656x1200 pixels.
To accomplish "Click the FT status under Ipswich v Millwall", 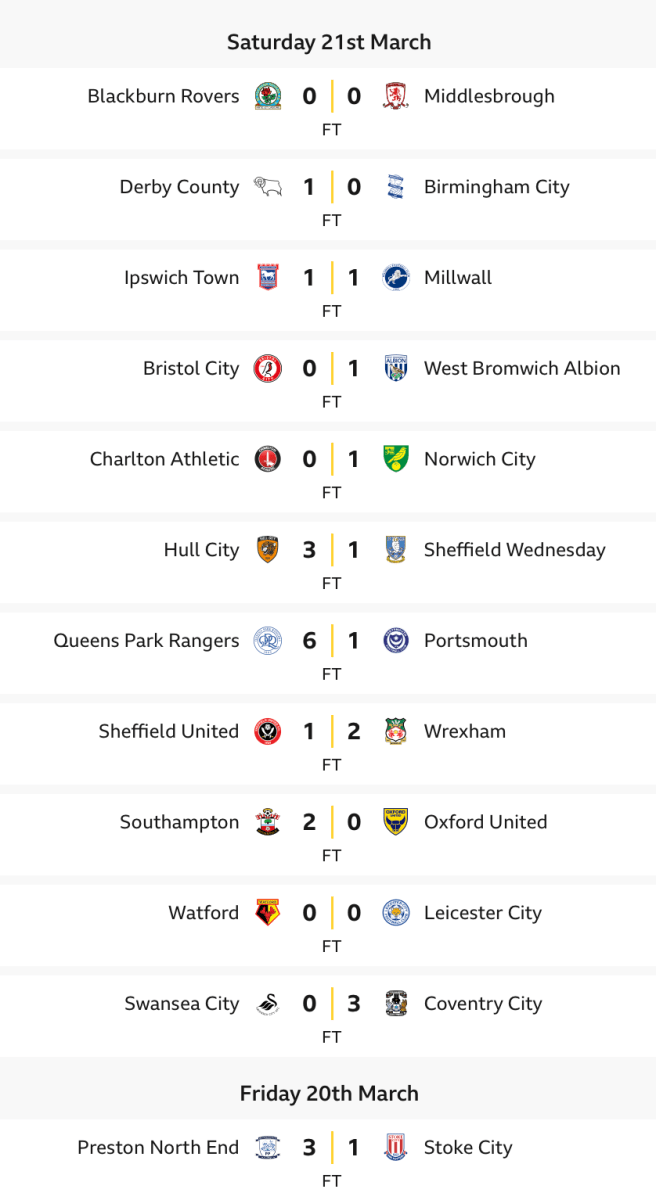I will tap(332, 311).
